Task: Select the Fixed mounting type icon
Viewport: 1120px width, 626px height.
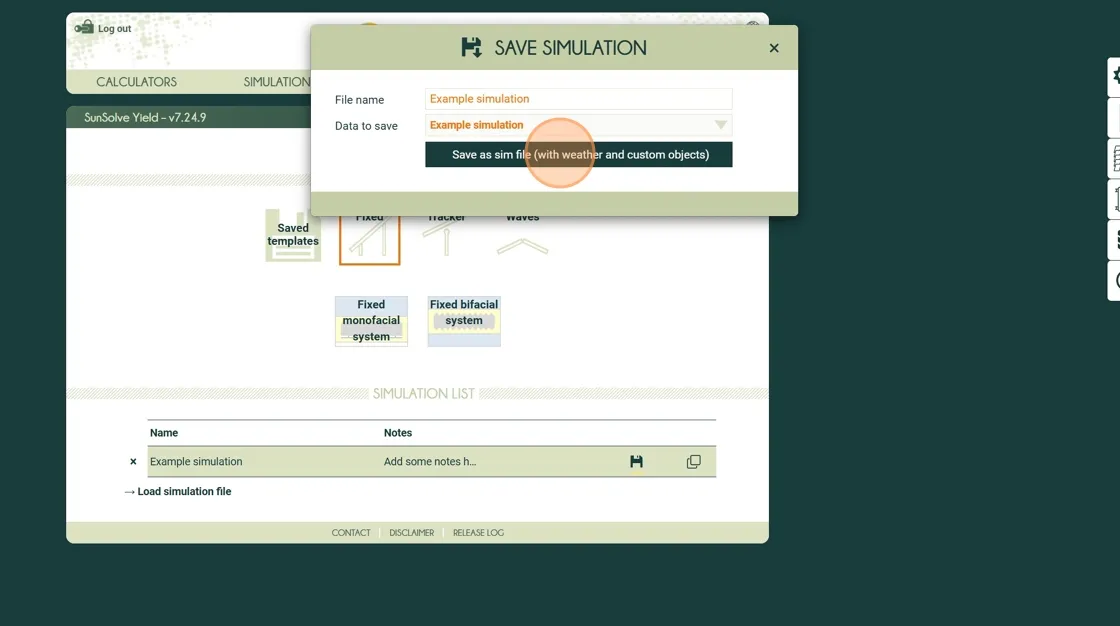Action: click(x=369, y=240)
